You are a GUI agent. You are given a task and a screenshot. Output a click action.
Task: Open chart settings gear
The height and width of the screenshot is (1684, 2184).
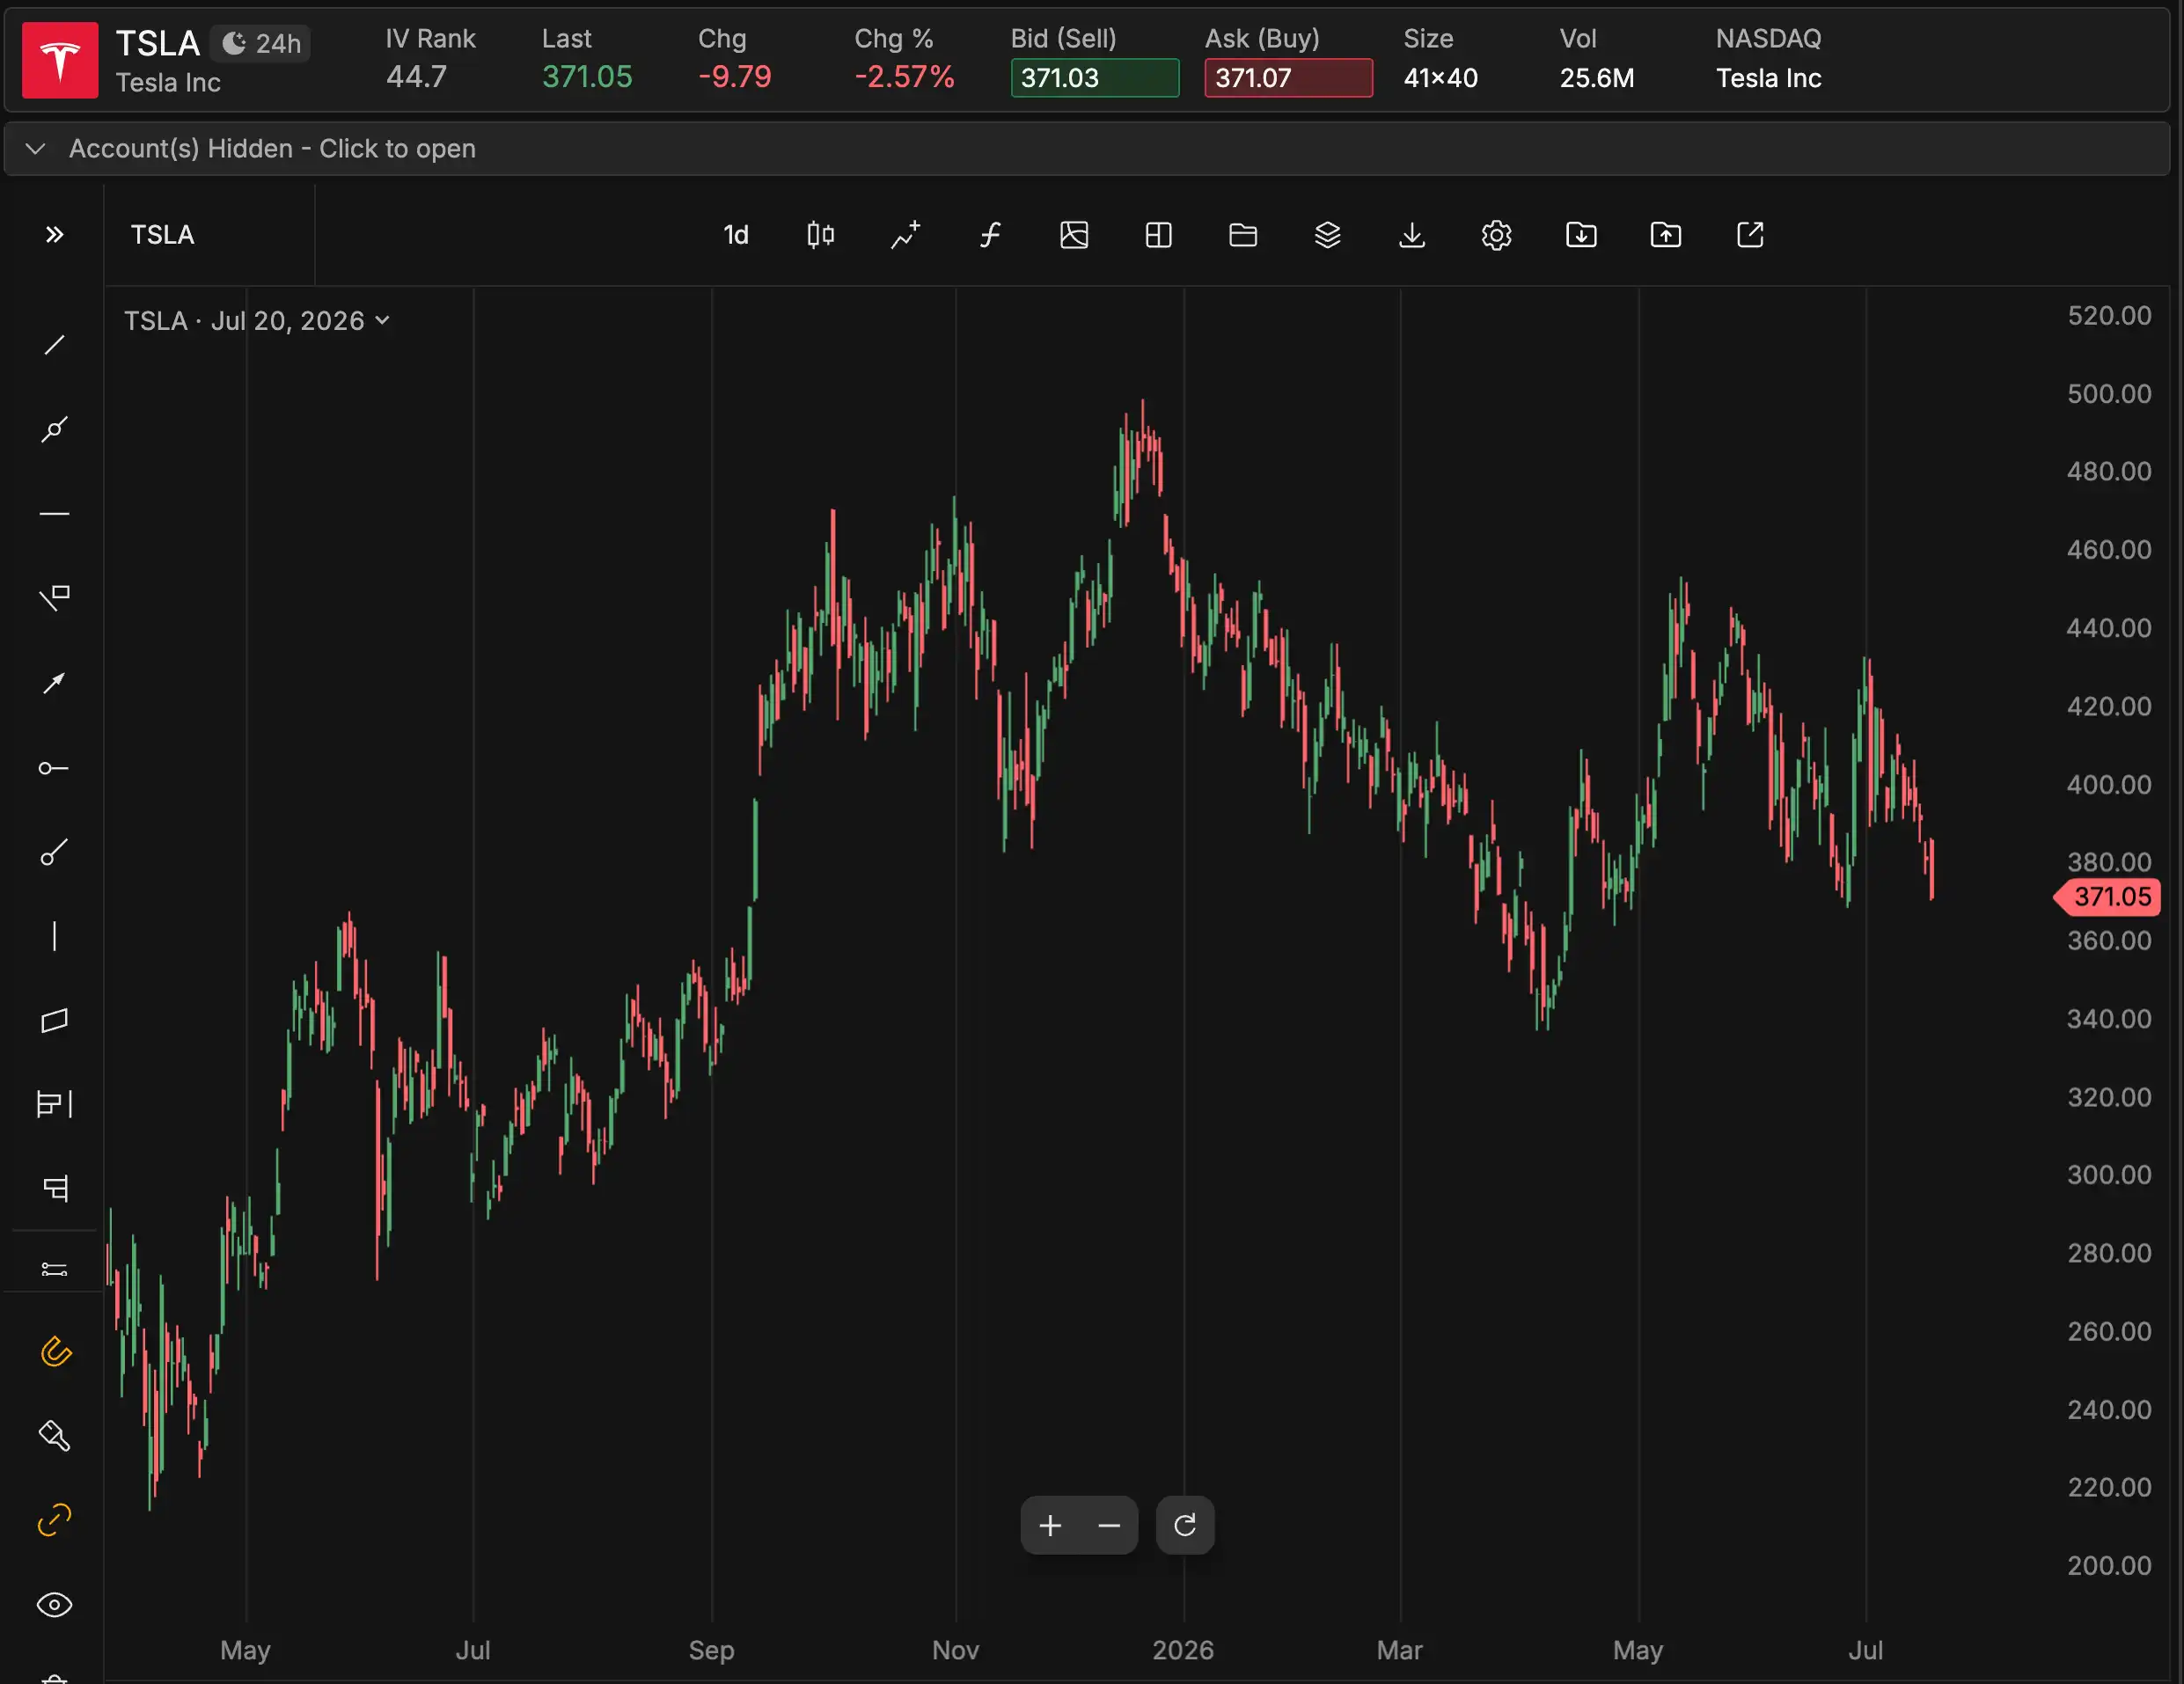pyautogui.click(x=1496, y=235)
